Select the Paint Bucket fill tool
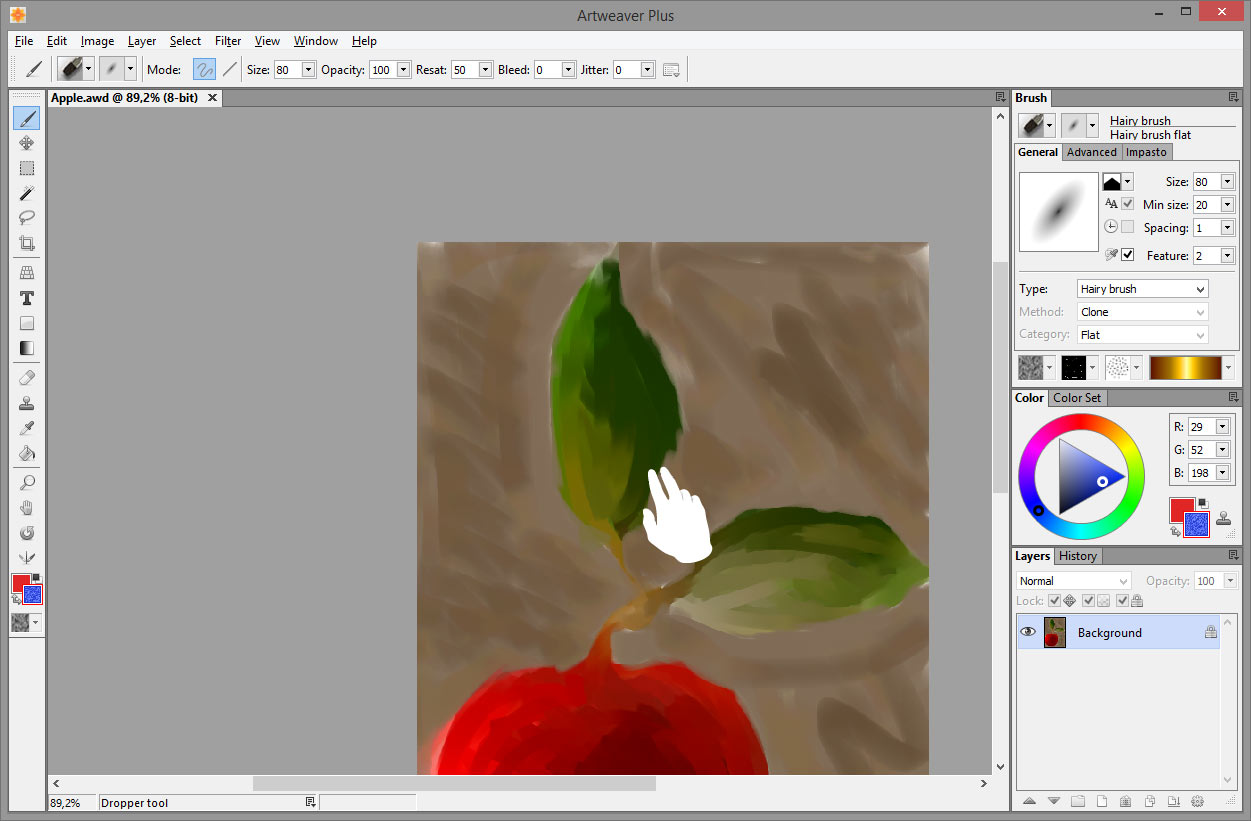 tap(27, 453)
